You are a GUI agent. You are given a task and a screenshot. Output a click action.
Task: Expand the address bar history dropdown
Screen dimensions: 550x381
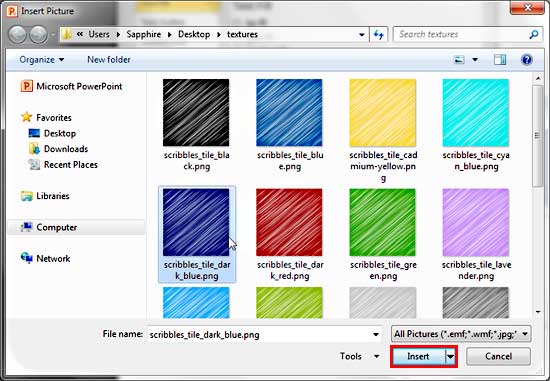(x=362, y=34)
